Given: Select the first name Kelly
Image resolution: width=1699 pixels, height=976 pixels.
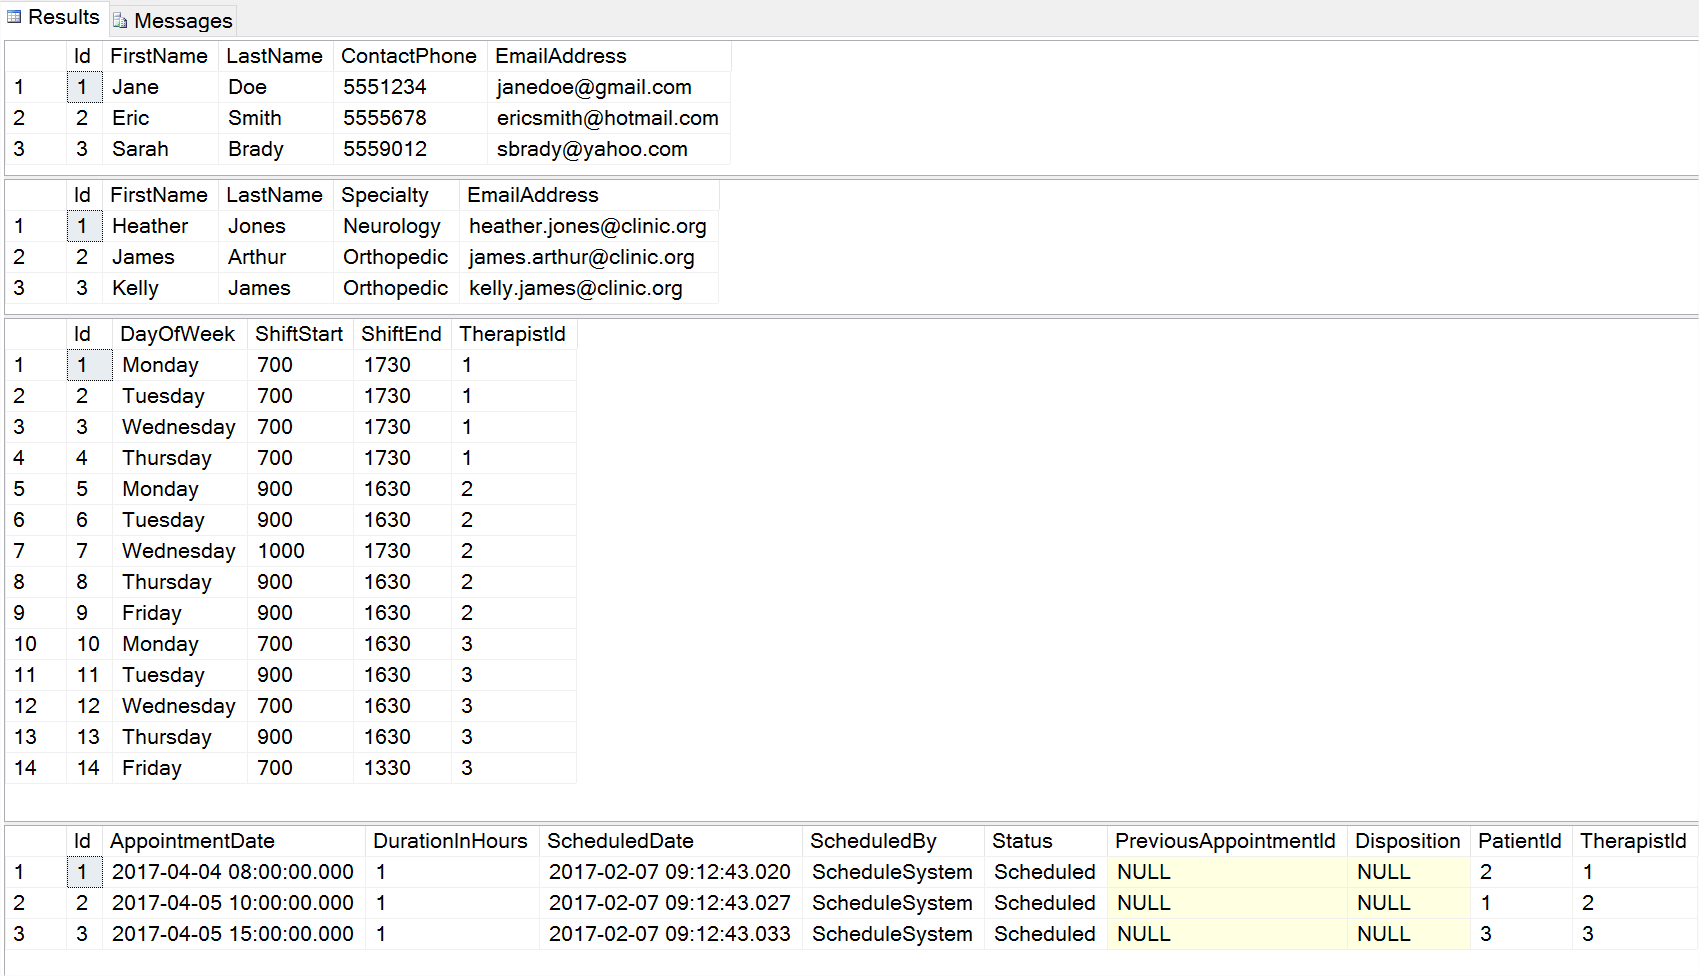Looking at the screenshot, I should (161, 288).
